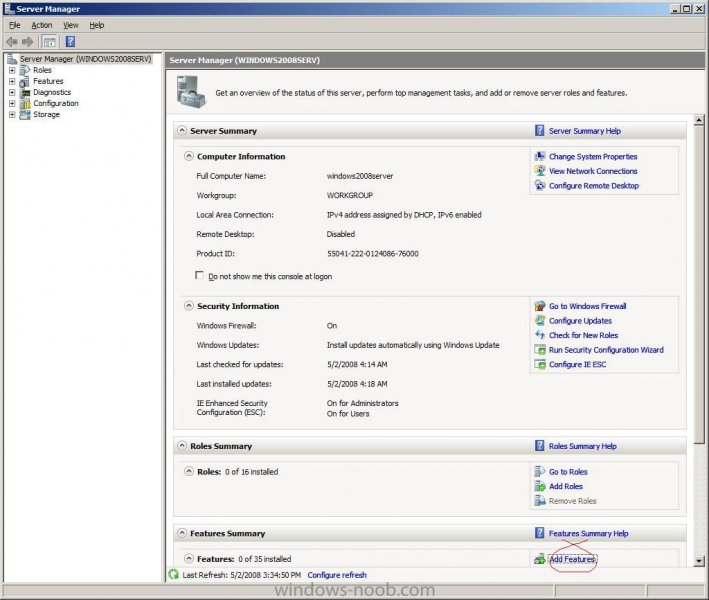Click the Back arrow toolbar icon
Viewport: 709px width, 600px height.
pos(12,42)
